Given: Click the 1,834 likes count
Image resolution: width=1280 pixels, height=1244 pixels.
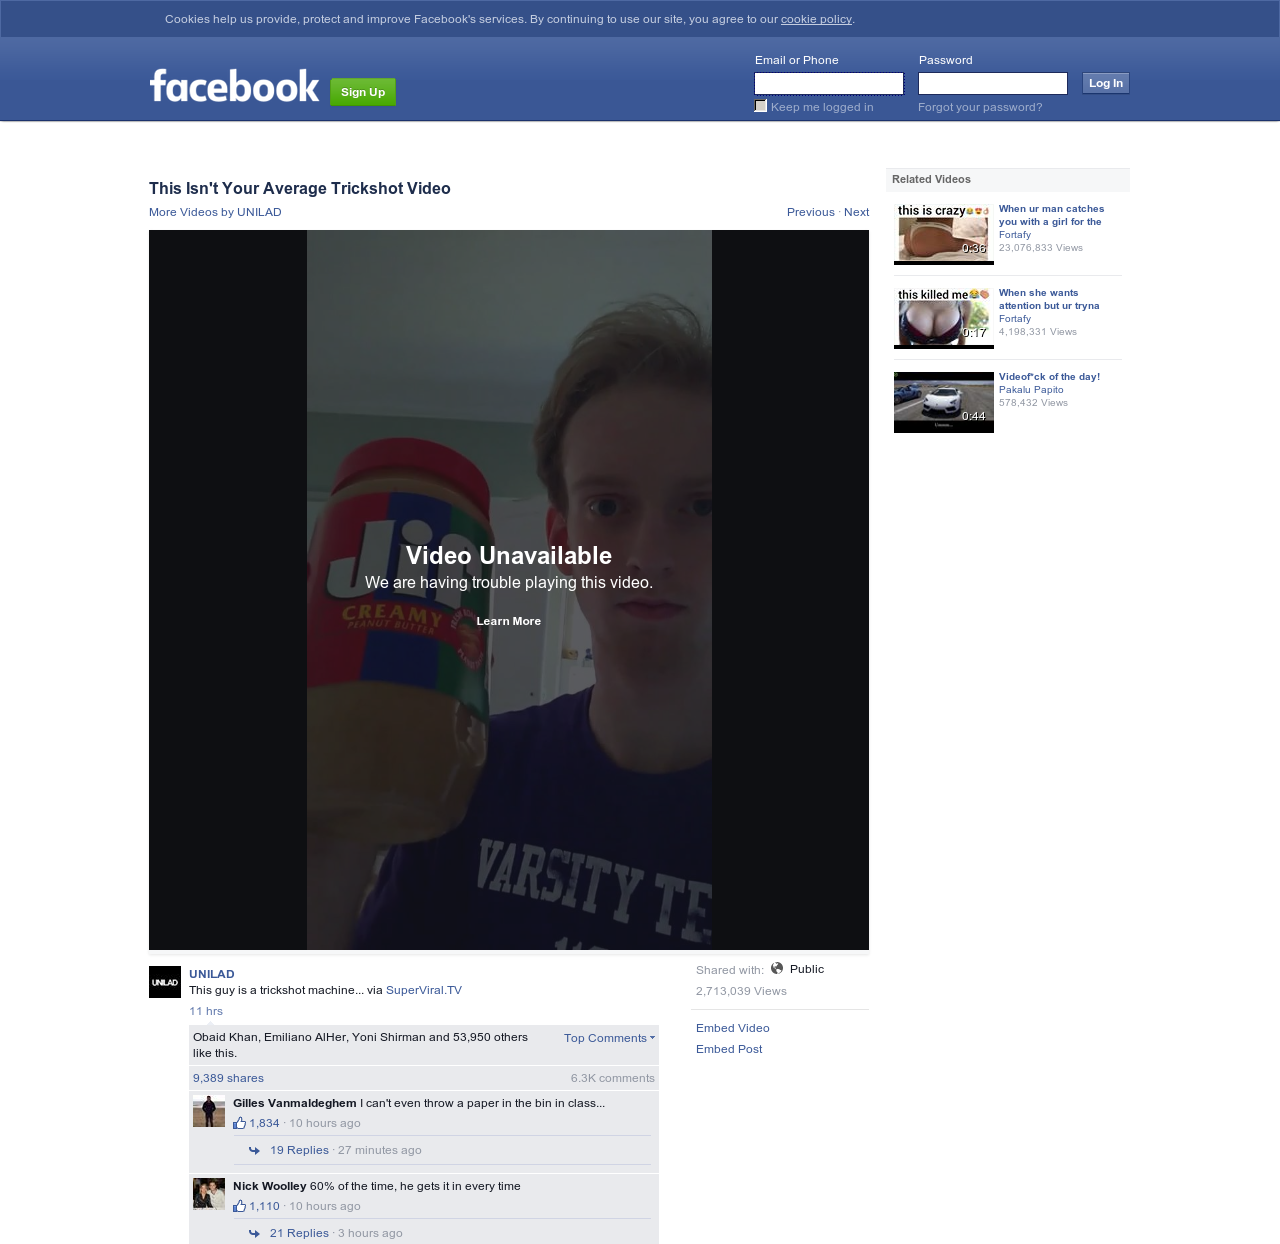Looking at the screenshot, I should click(264, 1123).
